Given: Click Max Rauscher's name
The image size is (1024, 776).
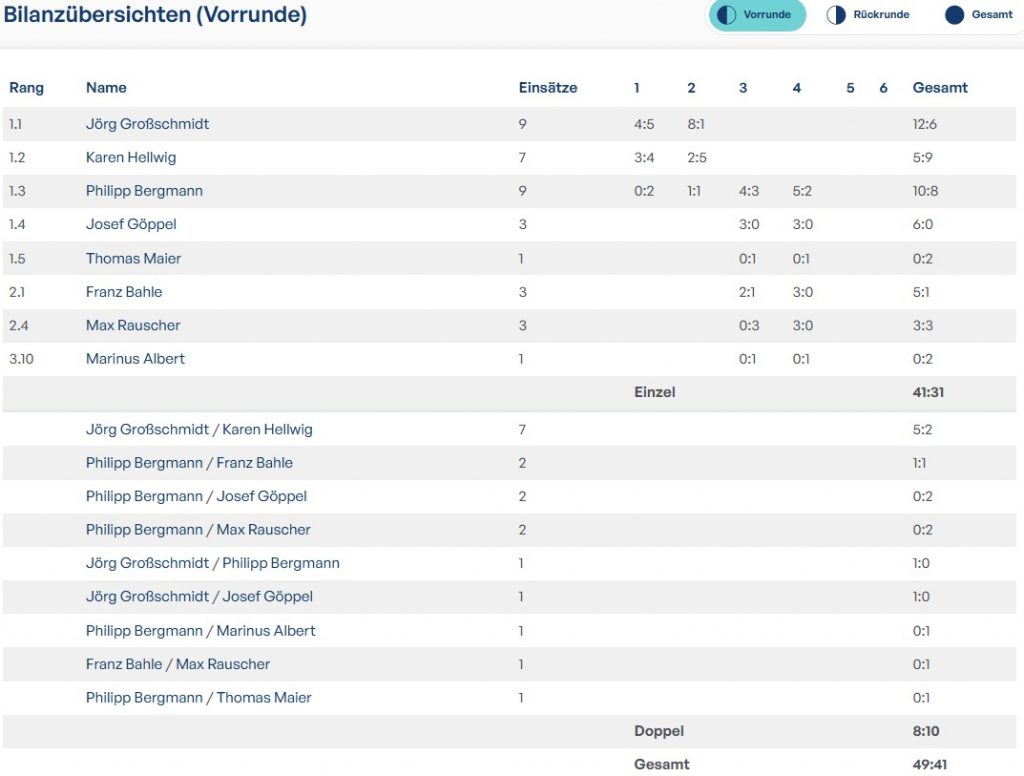Looking at the screenshot, I should [x=133, y=325].
